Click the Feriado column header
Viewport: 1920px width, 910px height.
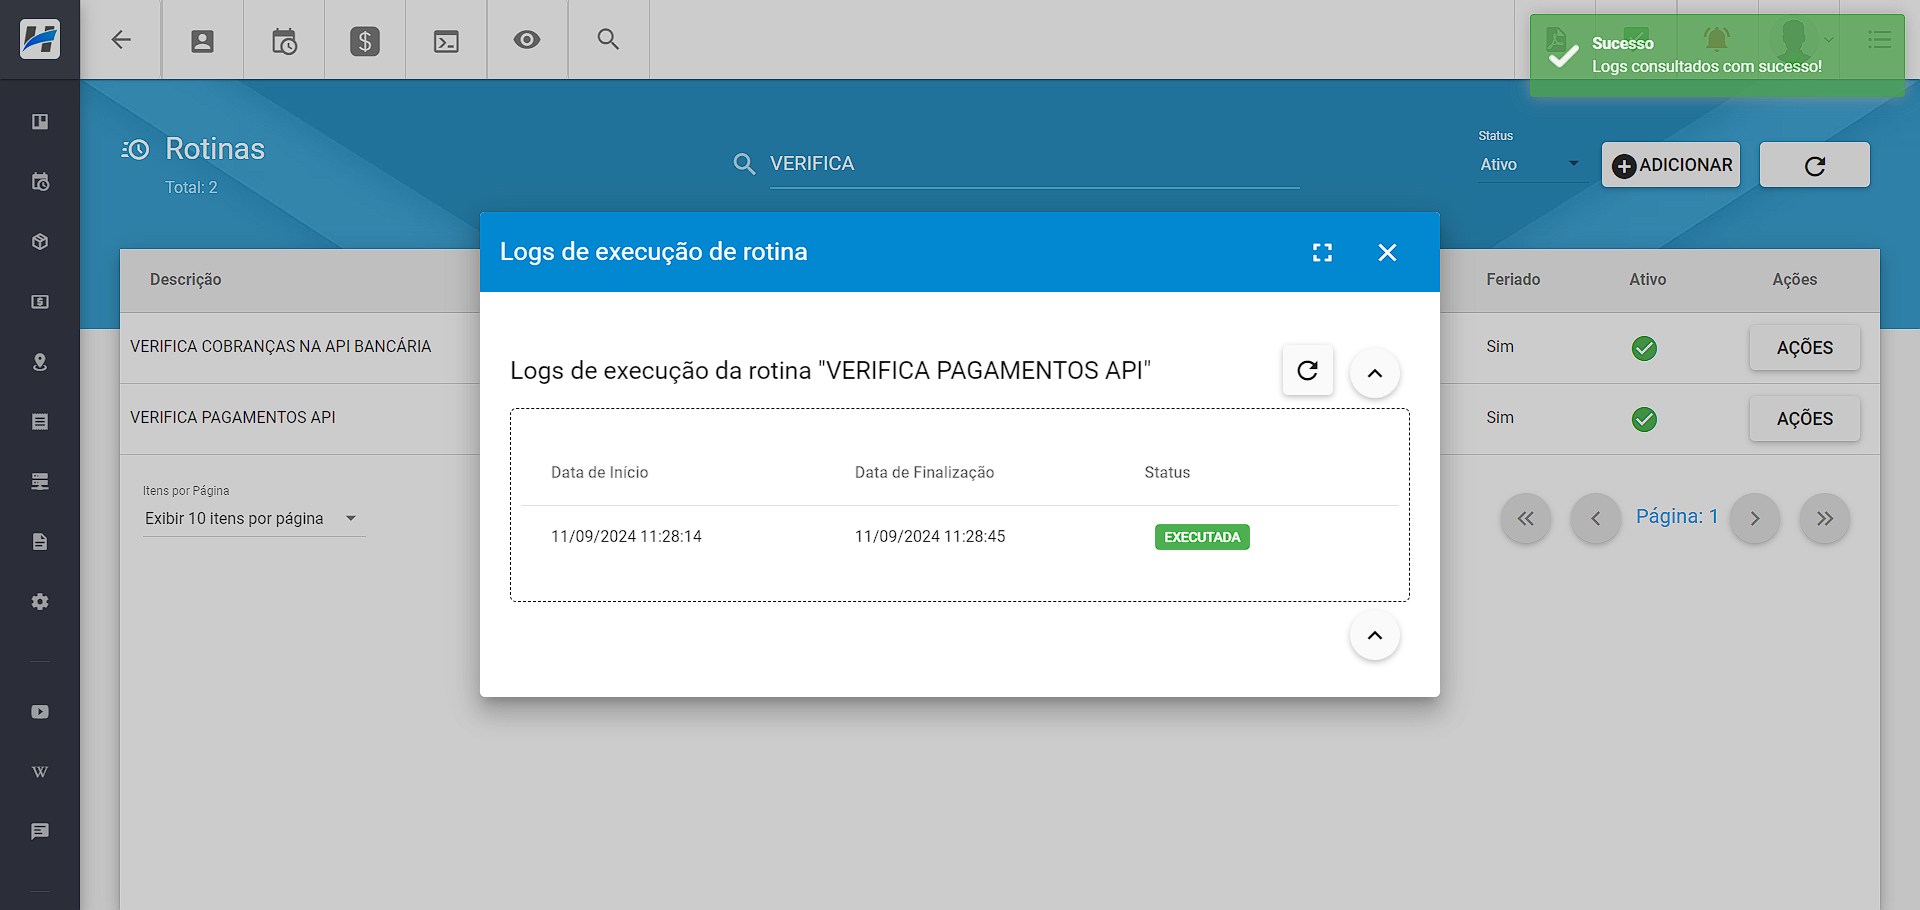click(1513, 280)
